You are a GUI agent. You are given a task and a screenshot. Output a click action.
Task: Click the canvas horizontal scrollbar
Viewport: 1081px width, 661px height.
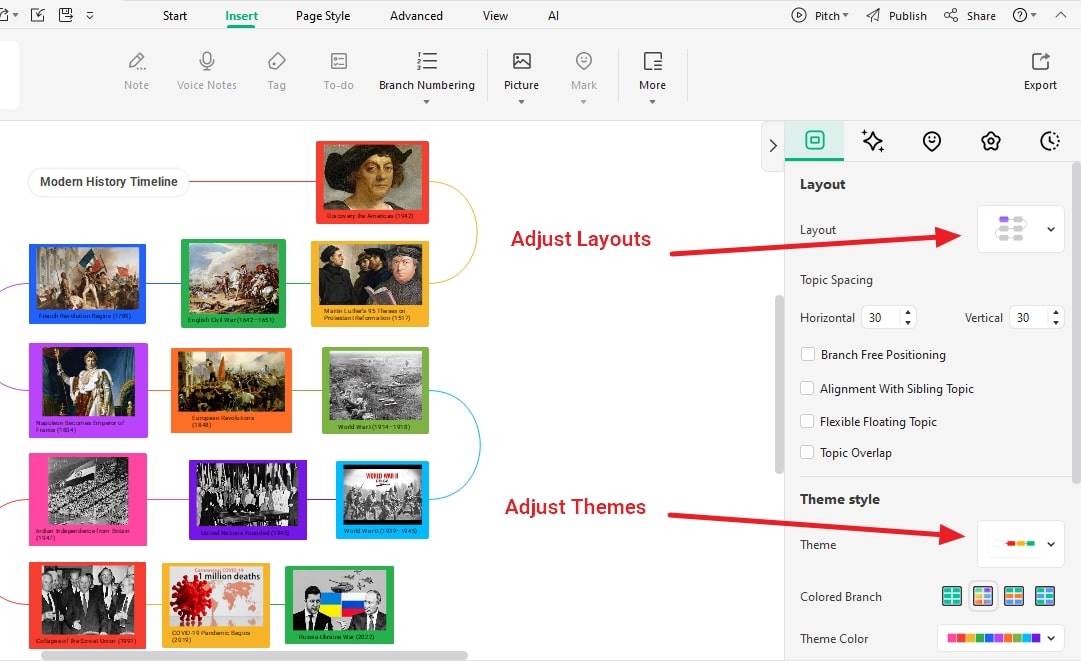pyautogui.click(x=254, y=655)
